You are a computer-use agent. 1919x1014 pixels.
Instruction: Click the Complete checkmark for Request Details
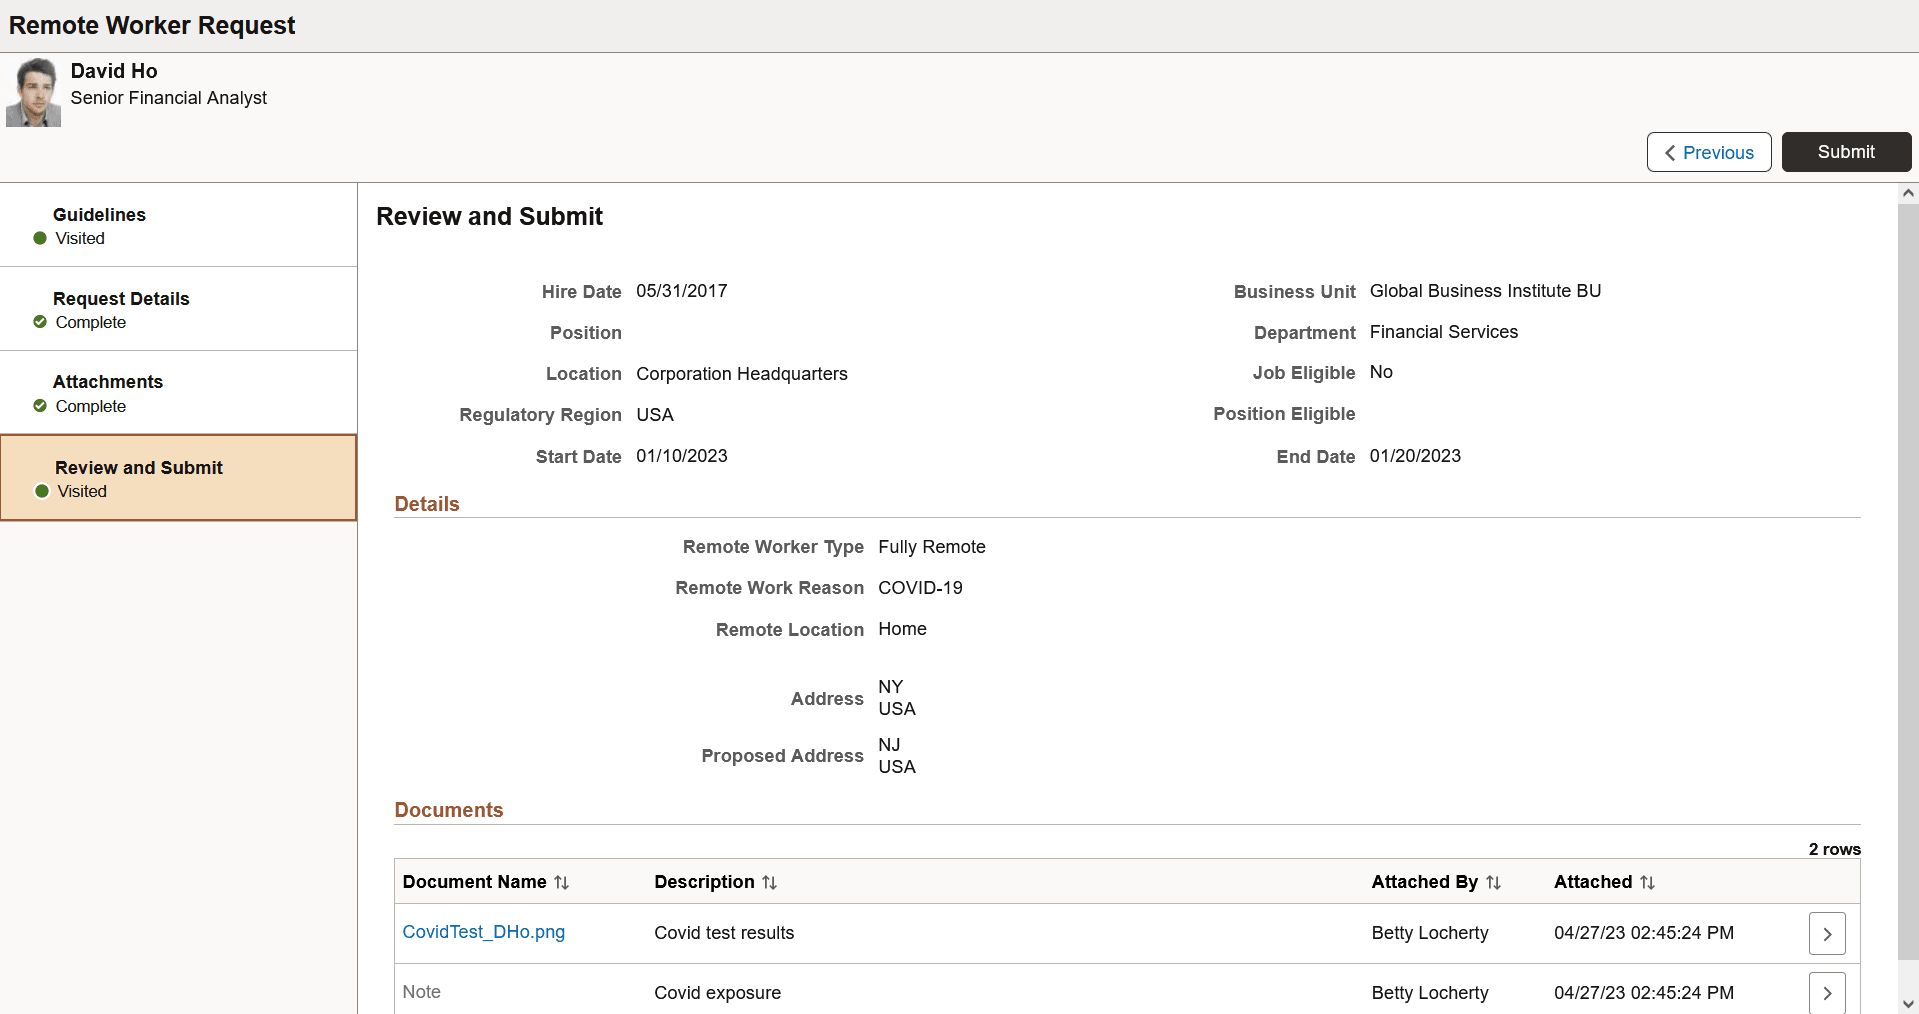coord(40,322)
